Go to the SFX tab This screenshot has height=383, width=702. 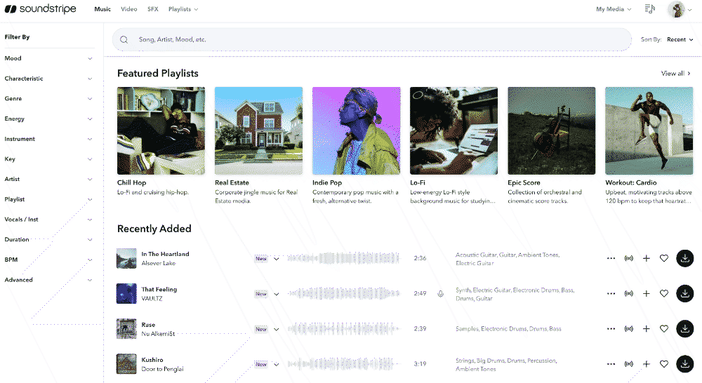[x=153, y=9]
